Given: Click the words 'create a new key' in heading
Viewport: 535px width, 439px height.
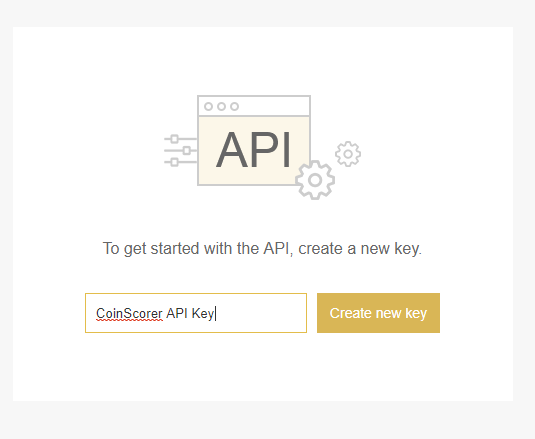Looking at the screenshot, I should tap(360, 248).
